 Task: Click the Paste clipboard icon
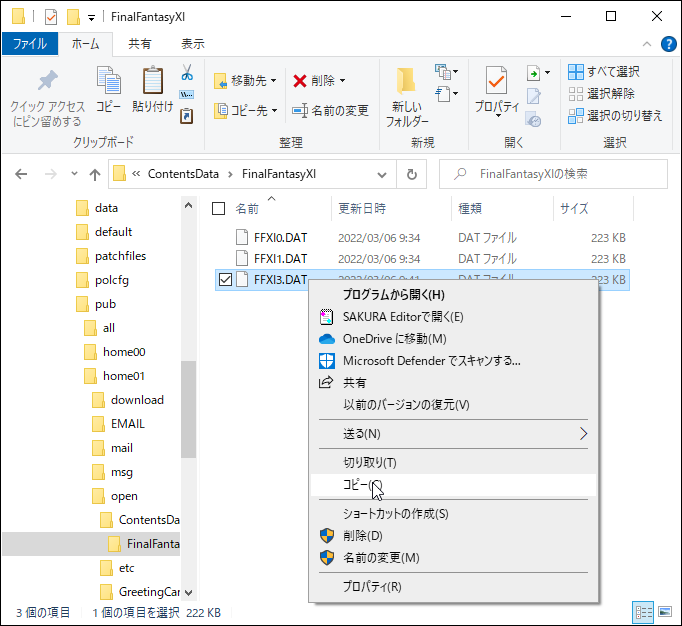pos(153,81)
